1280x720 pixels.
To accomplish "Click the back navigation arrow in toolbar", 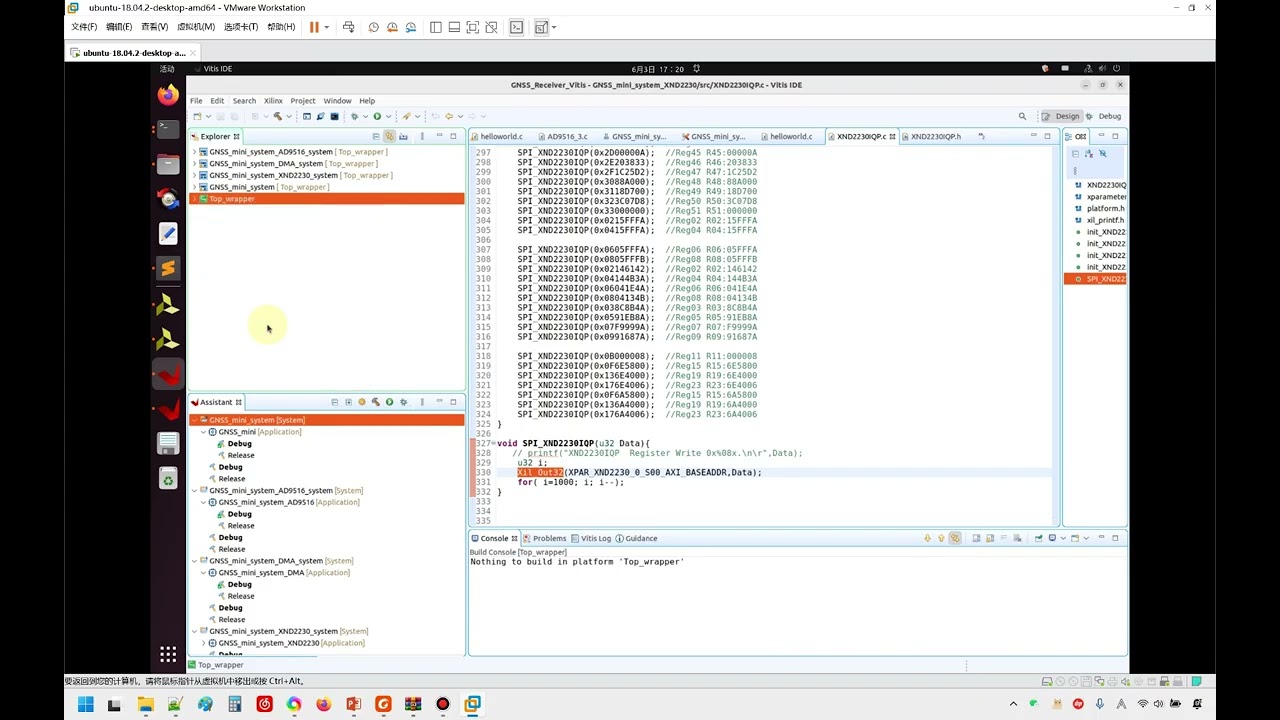I will (449, 116).
